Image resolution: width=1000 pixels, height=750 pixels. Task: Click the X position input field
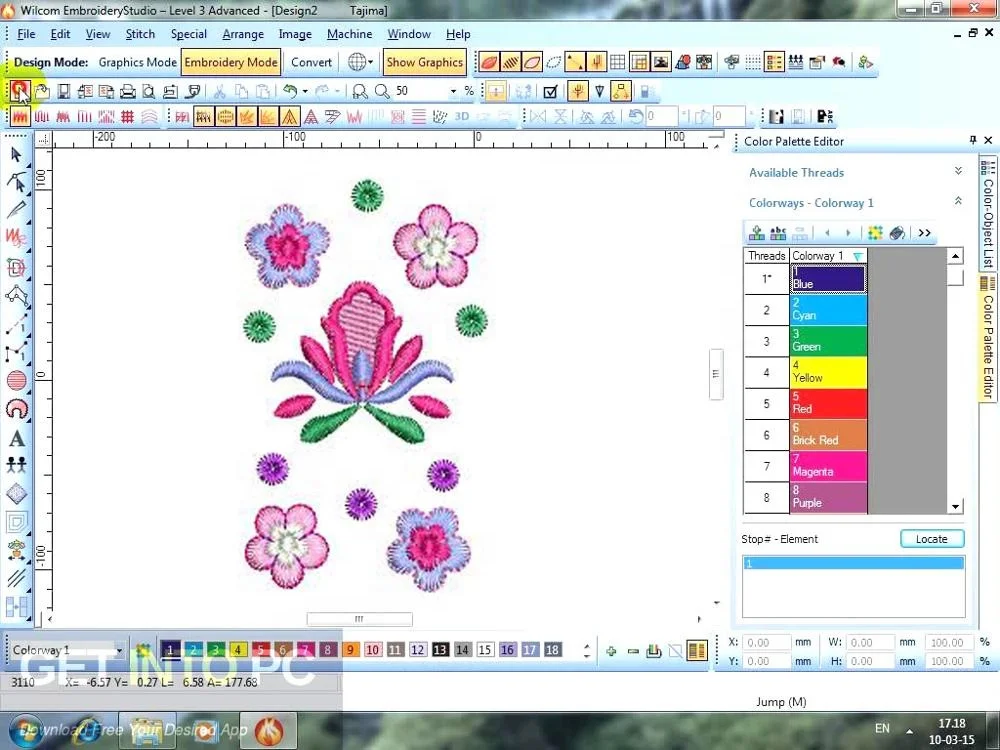click(x=769, y=642)
